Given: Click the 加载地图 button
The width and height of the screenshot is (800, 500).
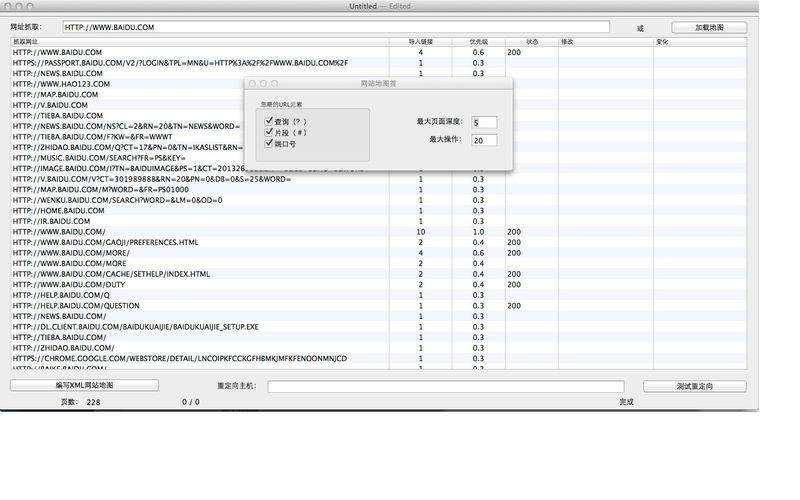Looking at the screenshot, I should (x=709, y=28).
